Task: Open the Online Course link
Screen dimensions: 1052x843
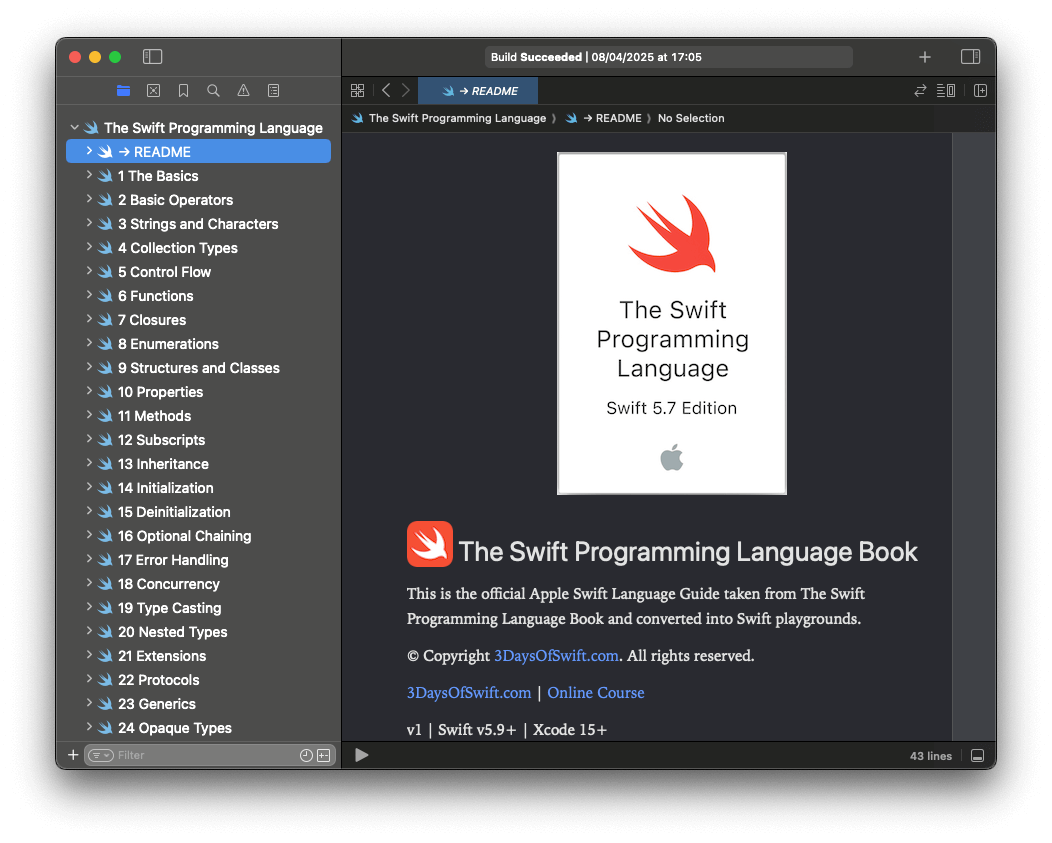Action: (x=596, y=692)
